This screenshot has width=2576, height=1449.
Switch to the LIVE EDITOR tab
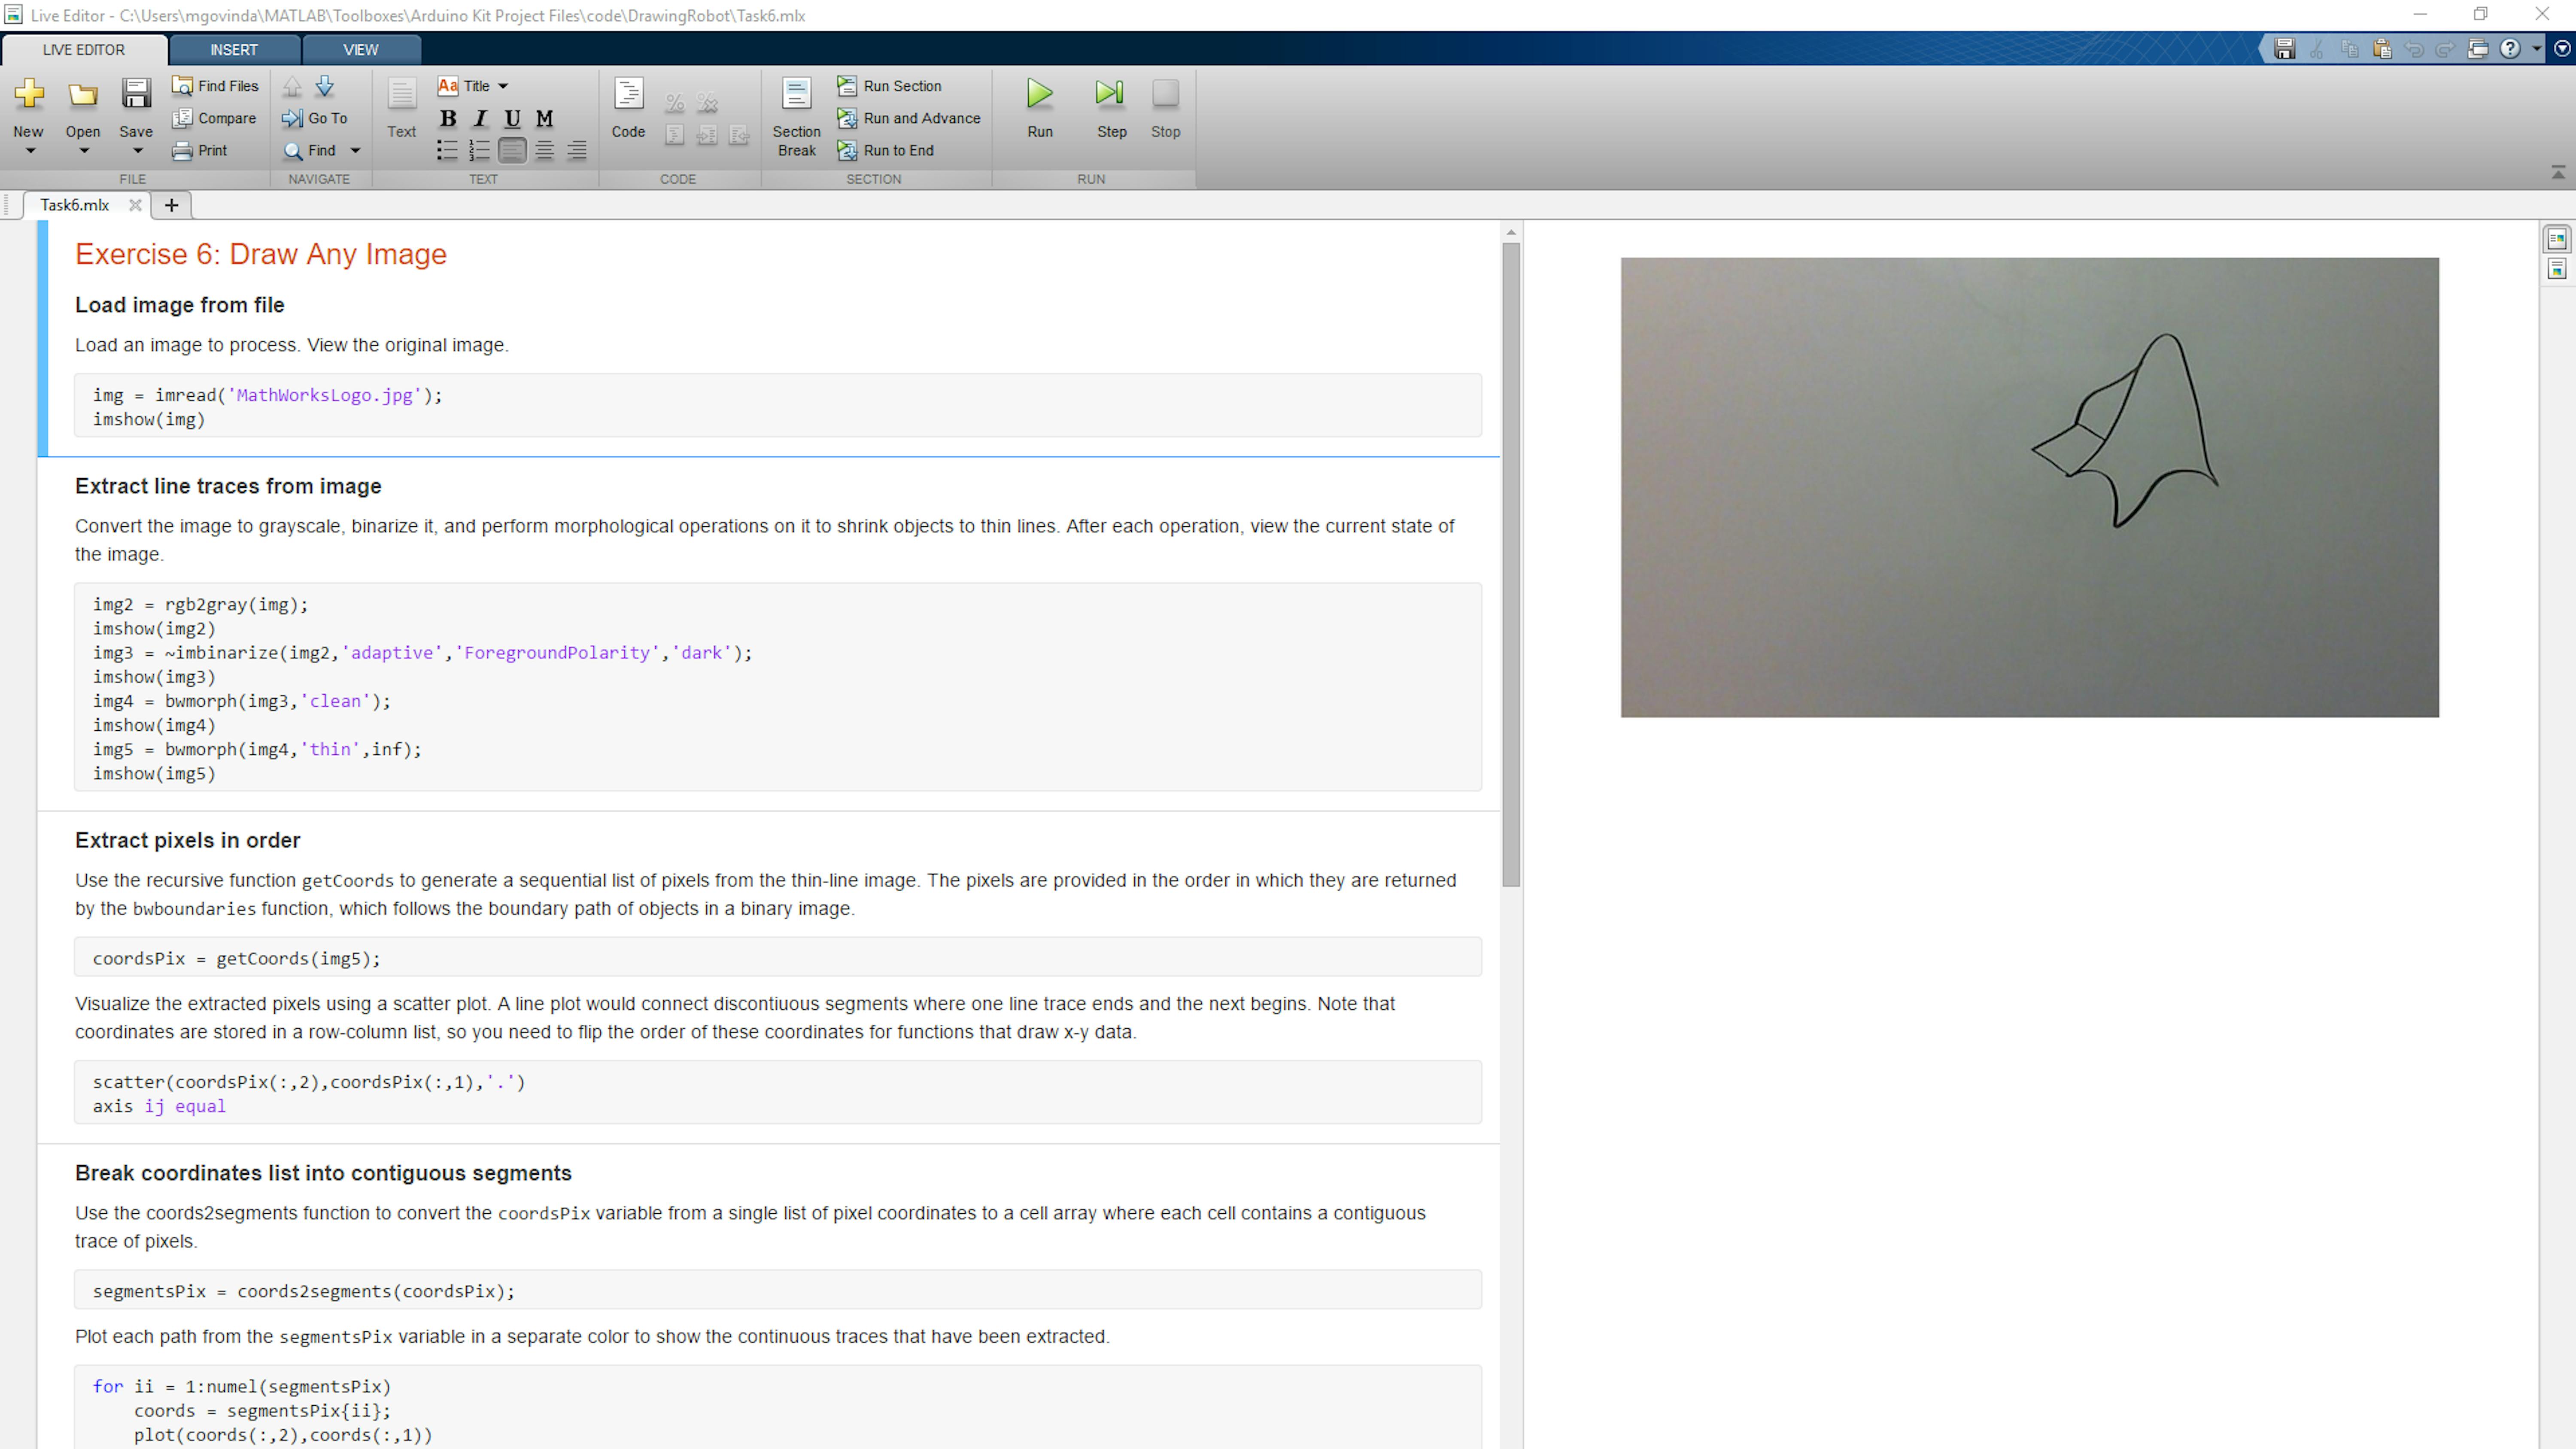coord(84,50)
